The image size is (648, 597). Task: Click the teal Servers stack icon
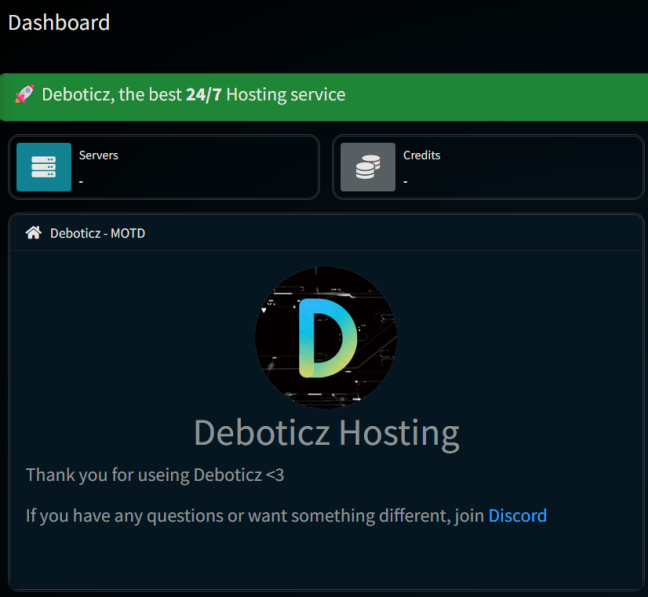coord(44,167)
